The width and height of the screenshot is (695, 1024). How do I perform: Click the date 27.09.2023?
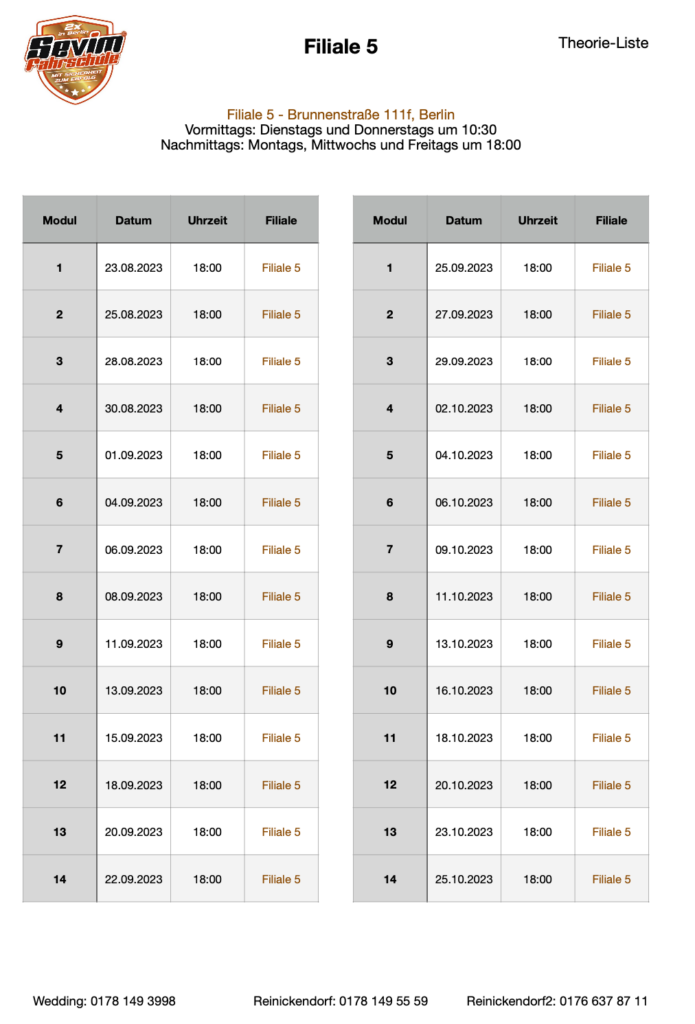click(464, 315)
